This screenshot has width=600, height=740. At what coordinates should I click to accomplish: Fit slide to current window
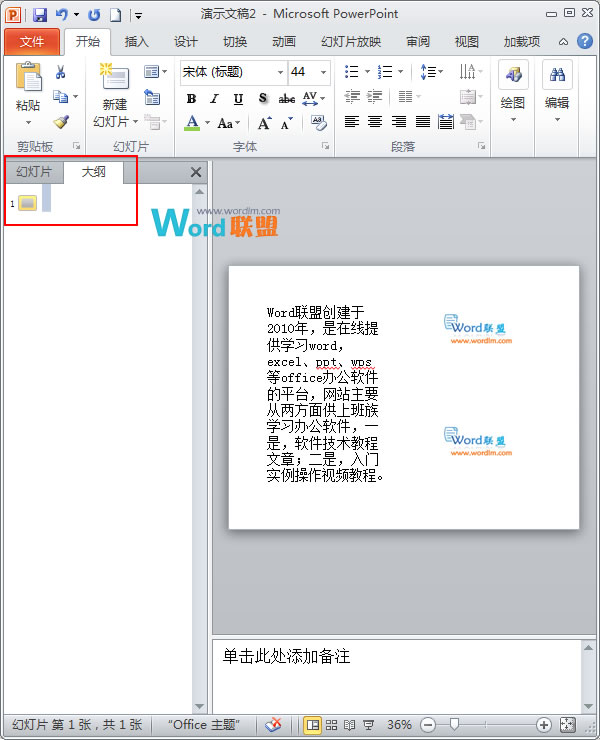pyautogui.click(x=567, y=724)
